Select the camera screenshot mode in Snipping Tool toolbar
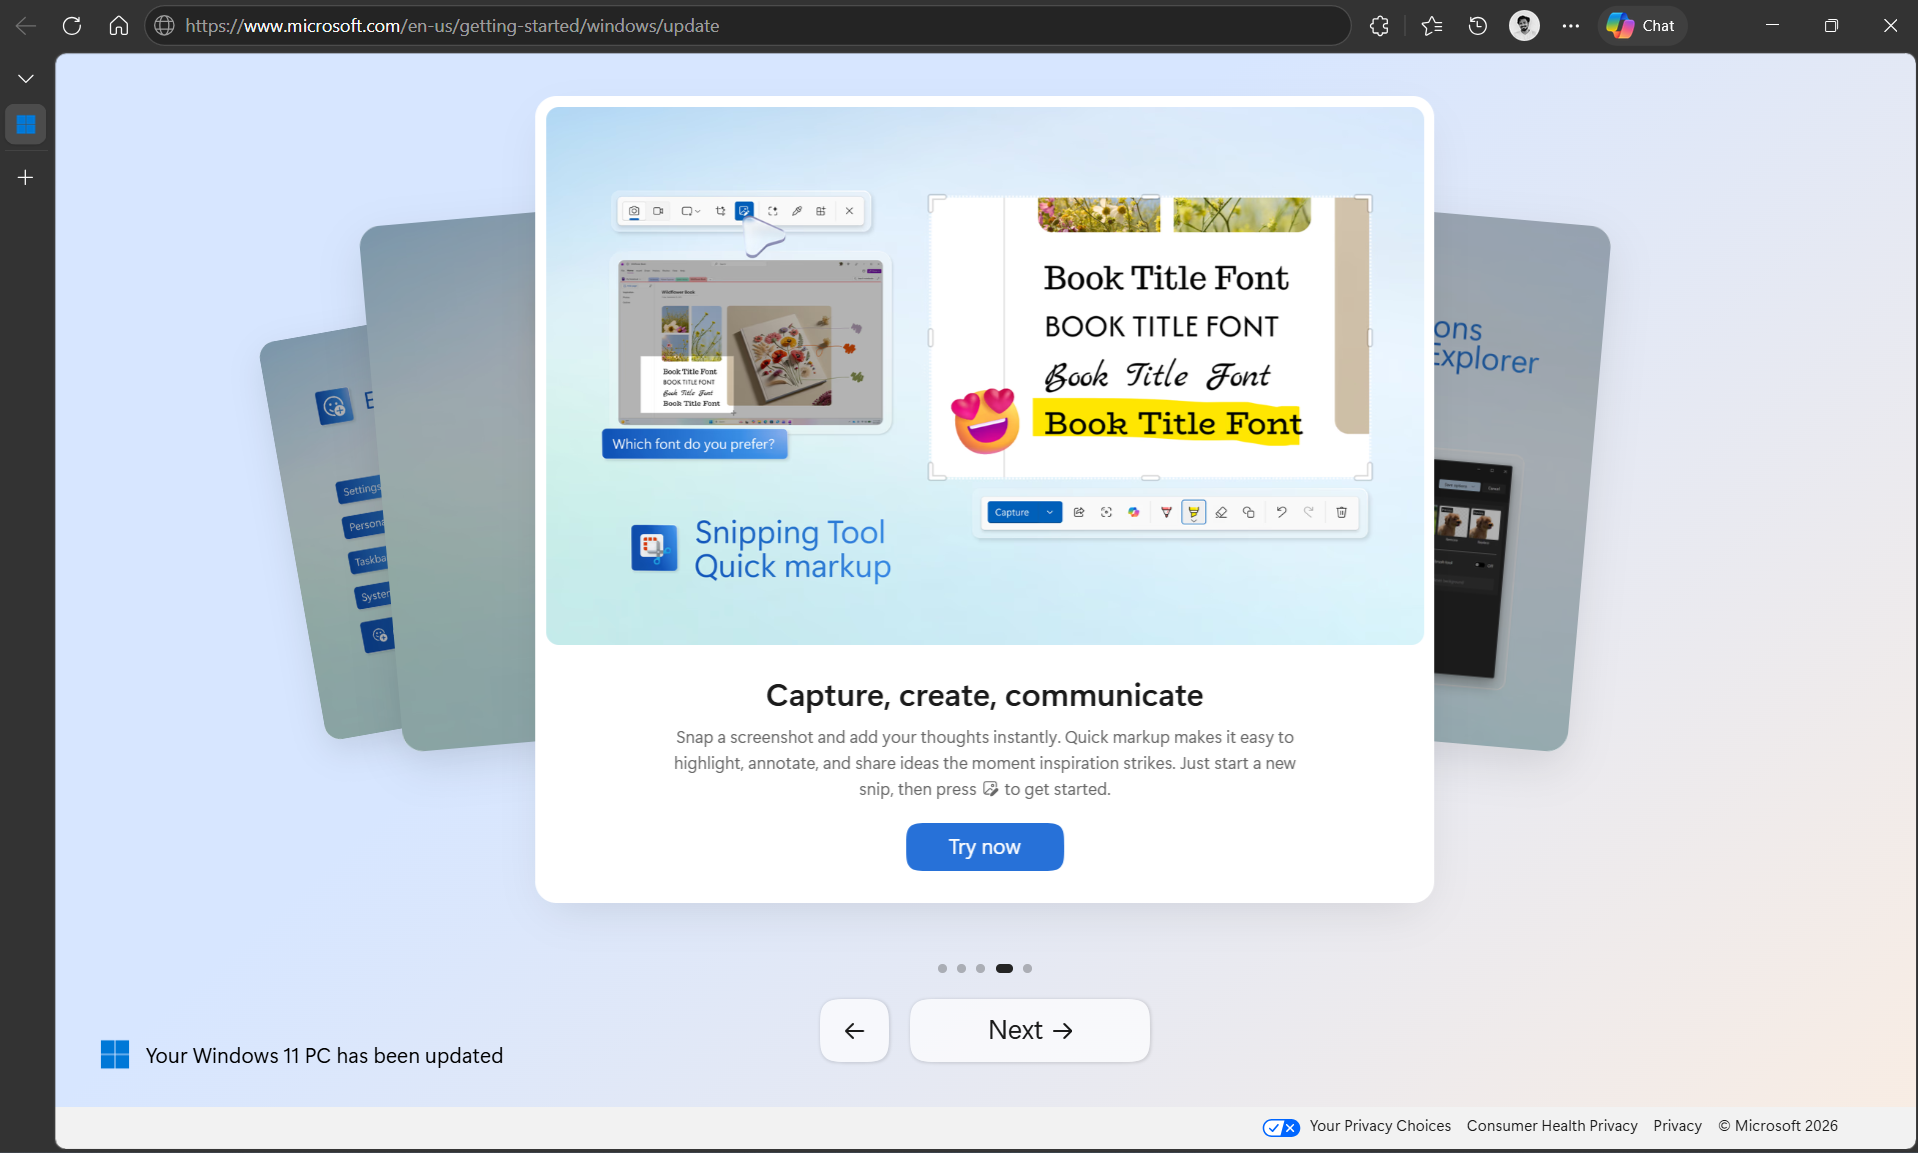Image resolution: width=1918 pixels, height=1153 pixels. (x=634, y=211)
